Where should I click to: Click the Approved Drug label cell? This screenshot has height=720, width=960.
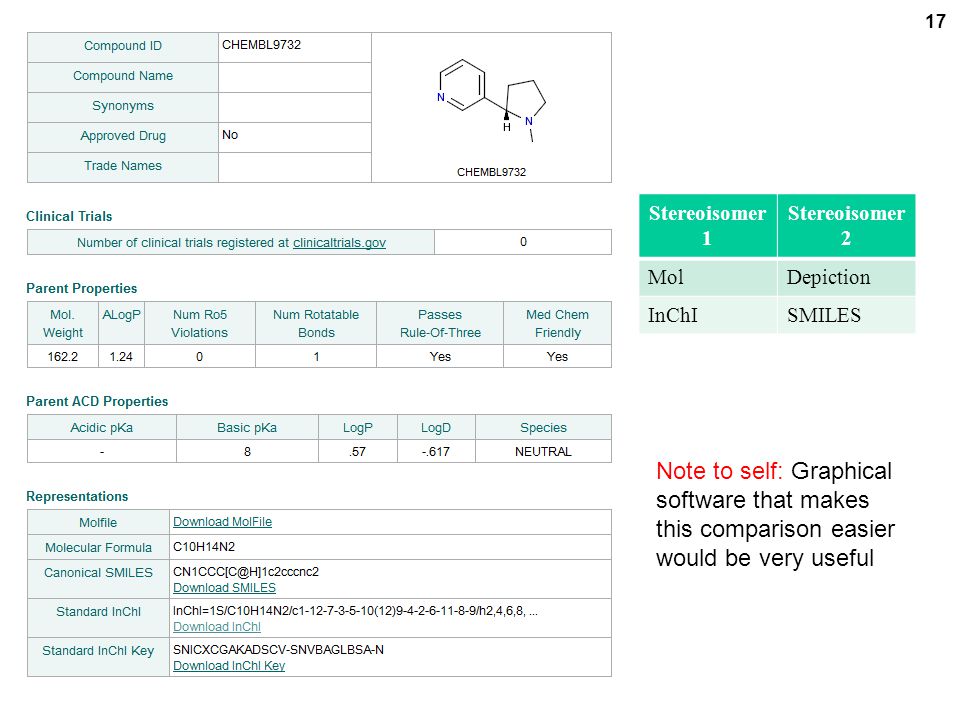[x=122, y=137]
